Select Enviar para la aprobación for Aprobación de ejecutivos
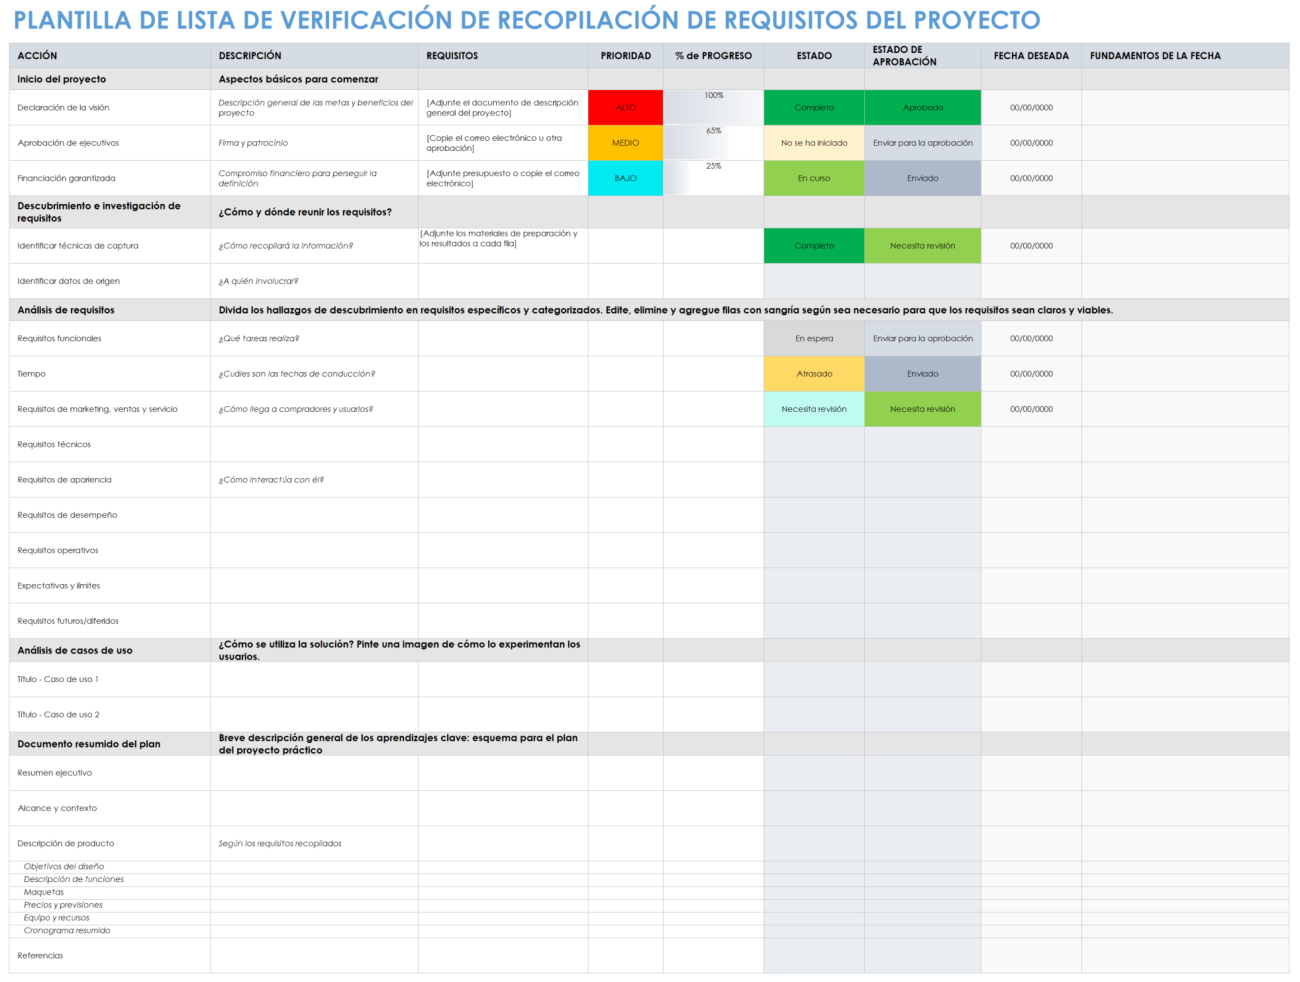 (x=922, y=142)
